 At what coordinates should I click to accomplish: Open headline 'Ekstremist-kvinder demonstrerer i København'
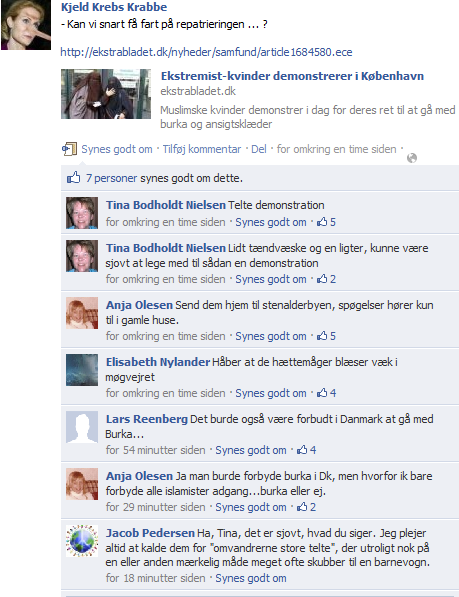coord(292,76)
